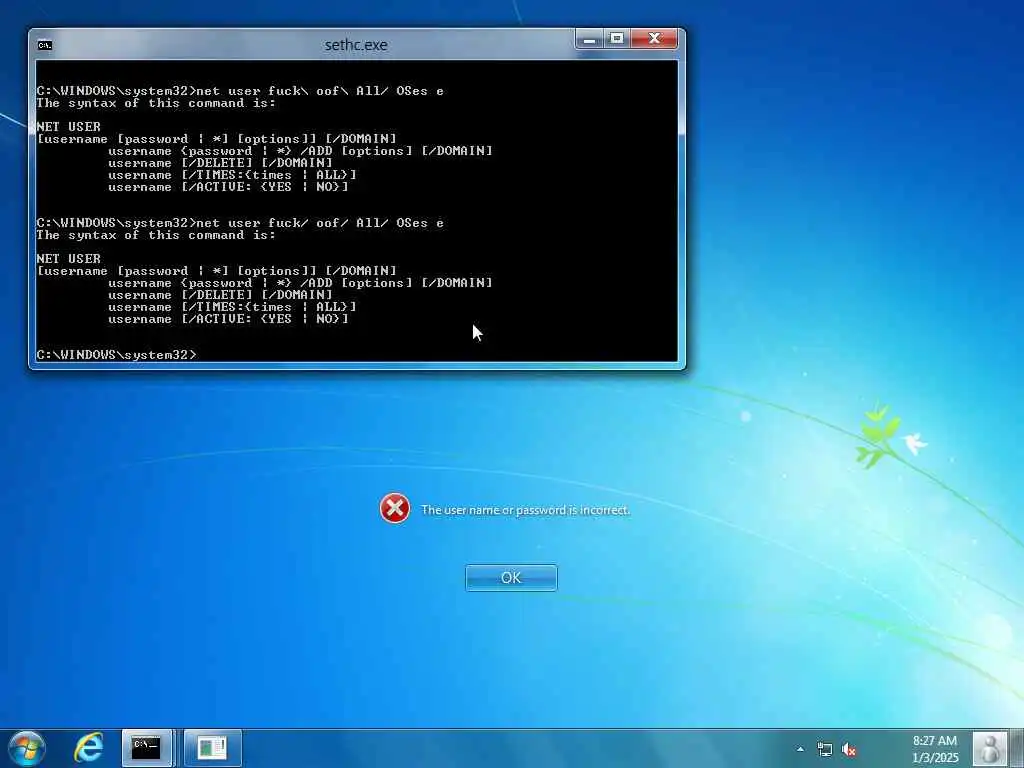
Task: Click the OK button under the error
Action: click(x=511, y=578)
